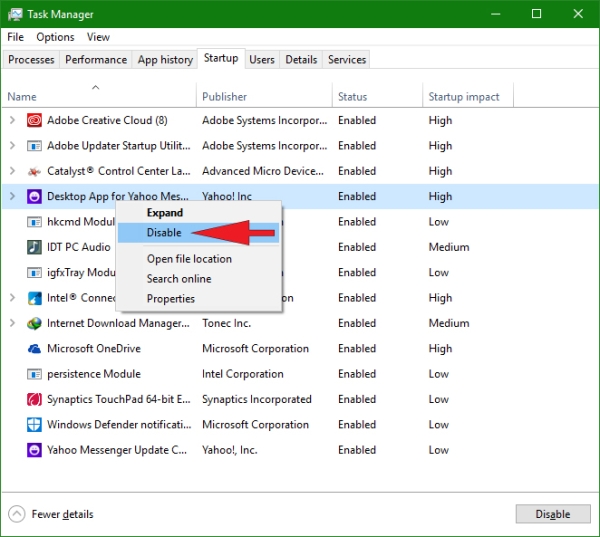Switch to the Users tab

pos(262,60)
